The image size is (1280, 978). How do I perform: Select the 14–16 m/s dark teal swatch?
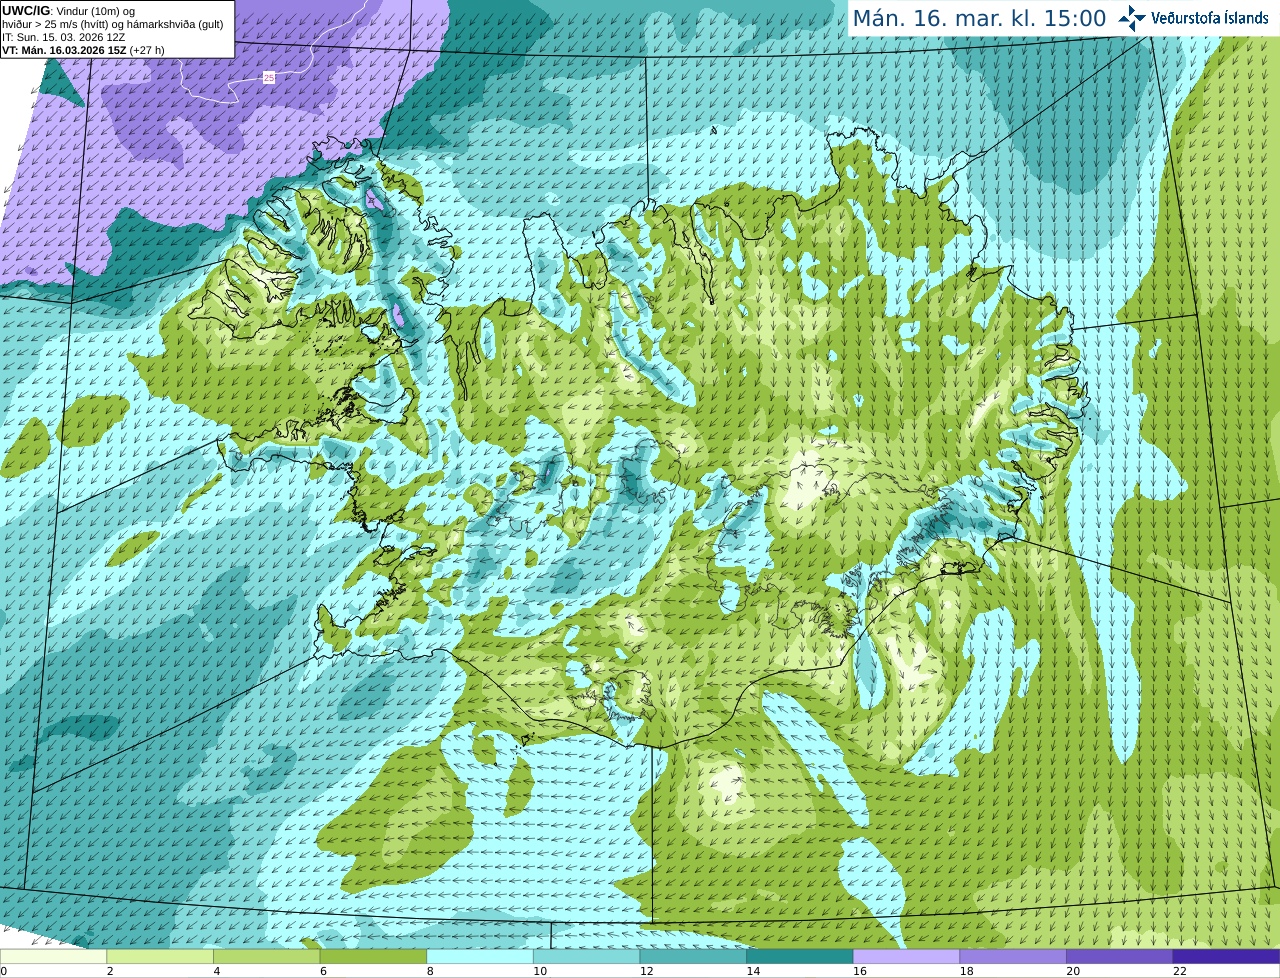[x=799, y=956]
